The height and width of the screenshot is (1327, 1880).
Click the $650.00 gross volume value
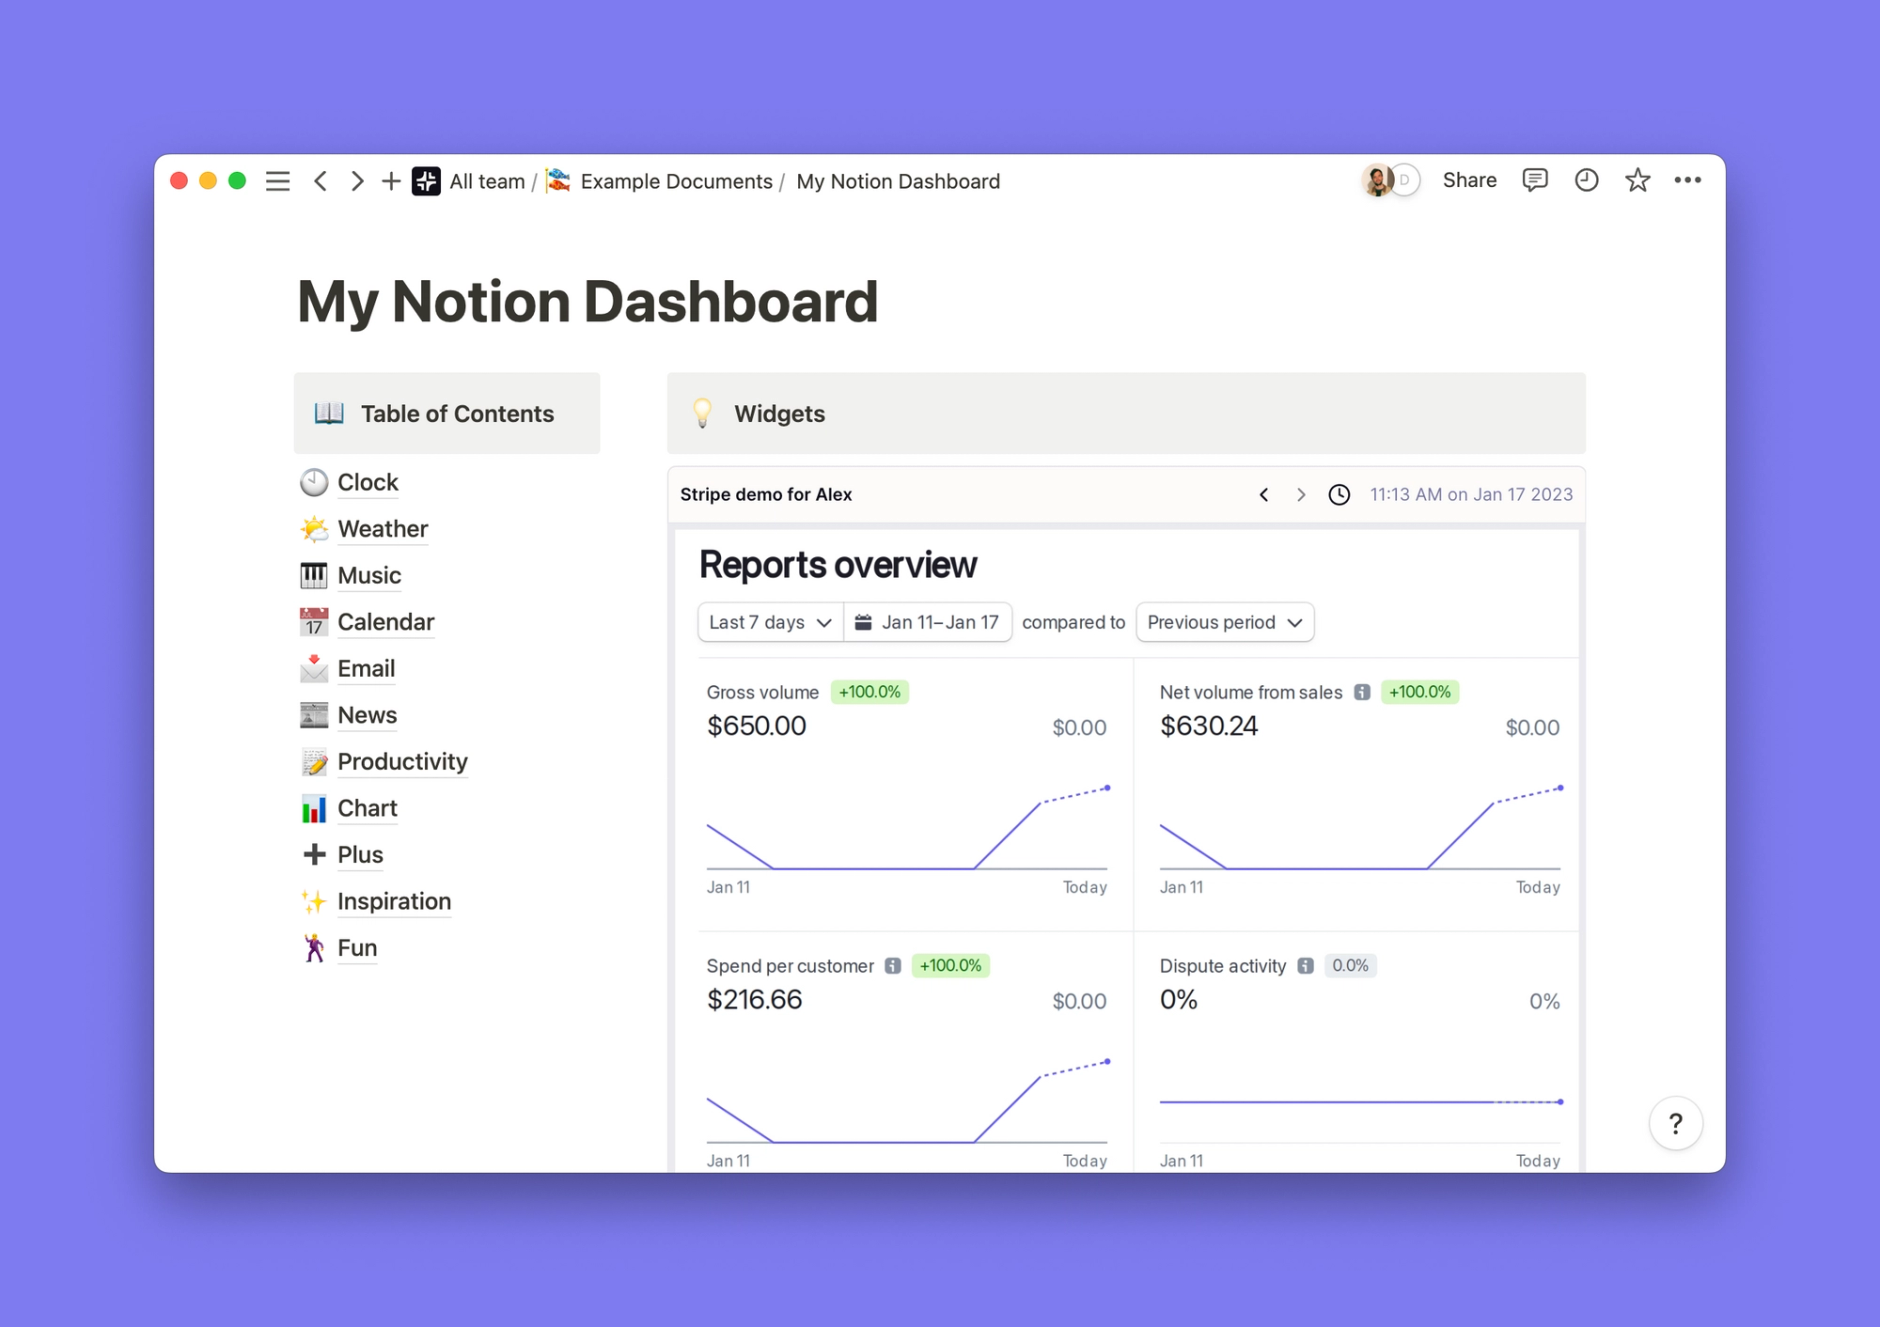(756, 726)
